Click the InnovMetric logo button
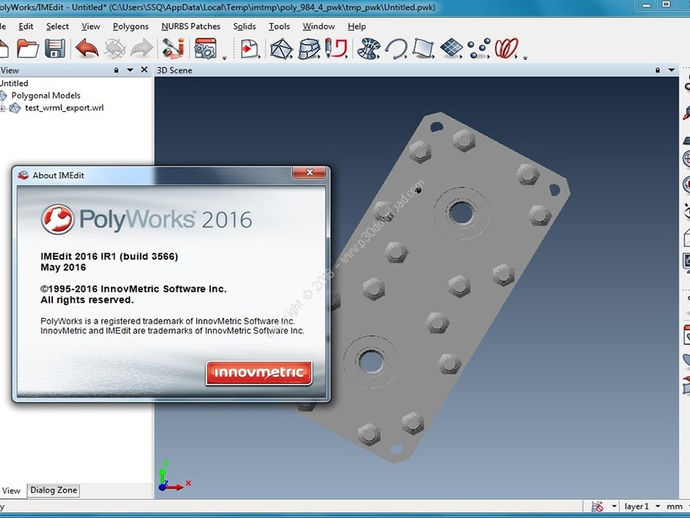The height and width of the screenshot is (518, 690). coord(259,373)
